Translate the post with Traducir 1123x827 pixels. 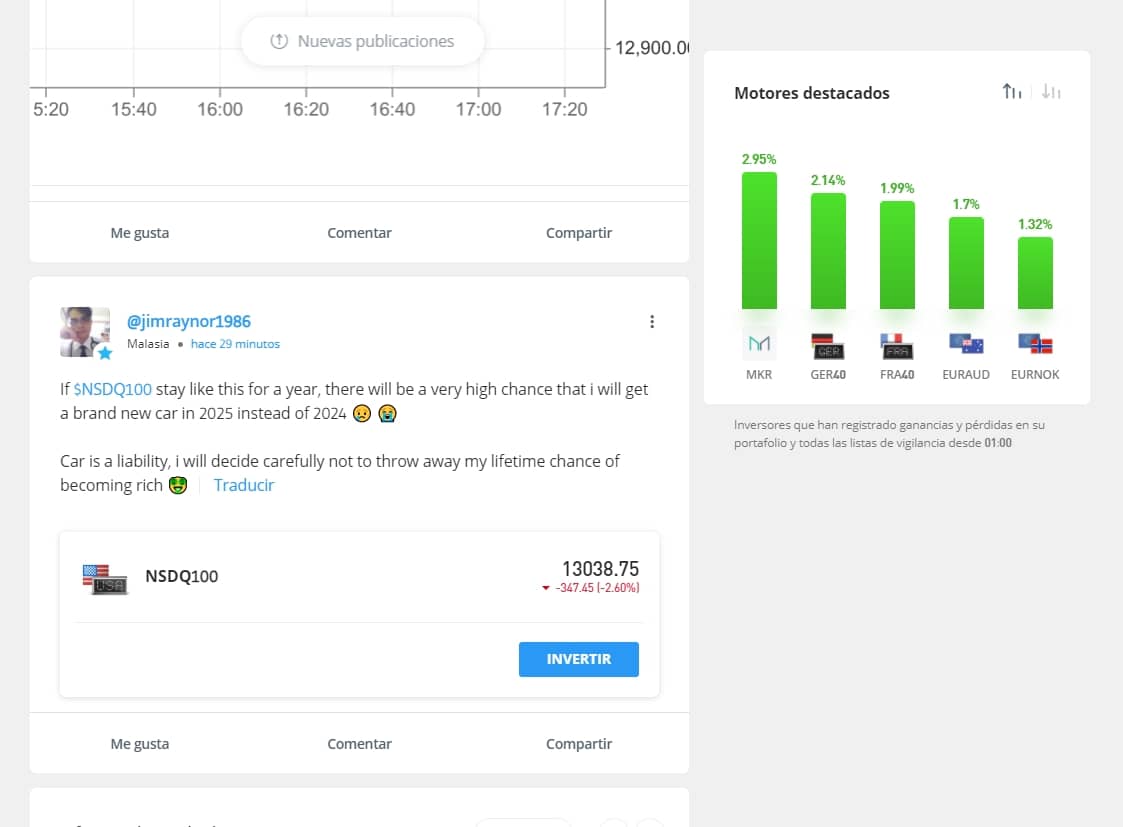[x=244, y=485]
